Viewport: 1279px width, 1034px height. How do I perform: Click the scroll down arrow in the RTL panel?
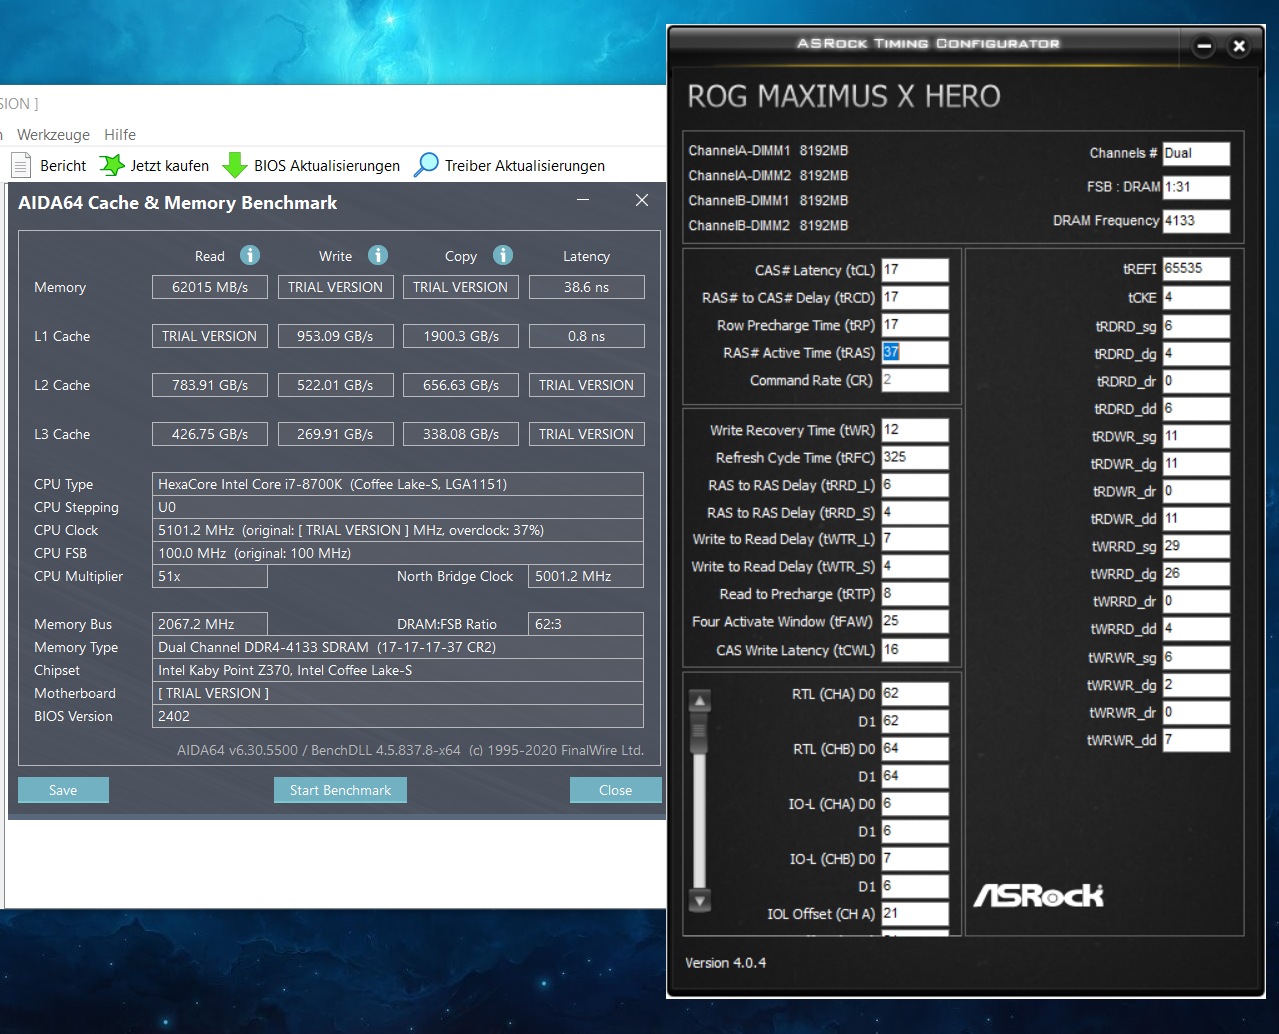click(x=700, y=900)
